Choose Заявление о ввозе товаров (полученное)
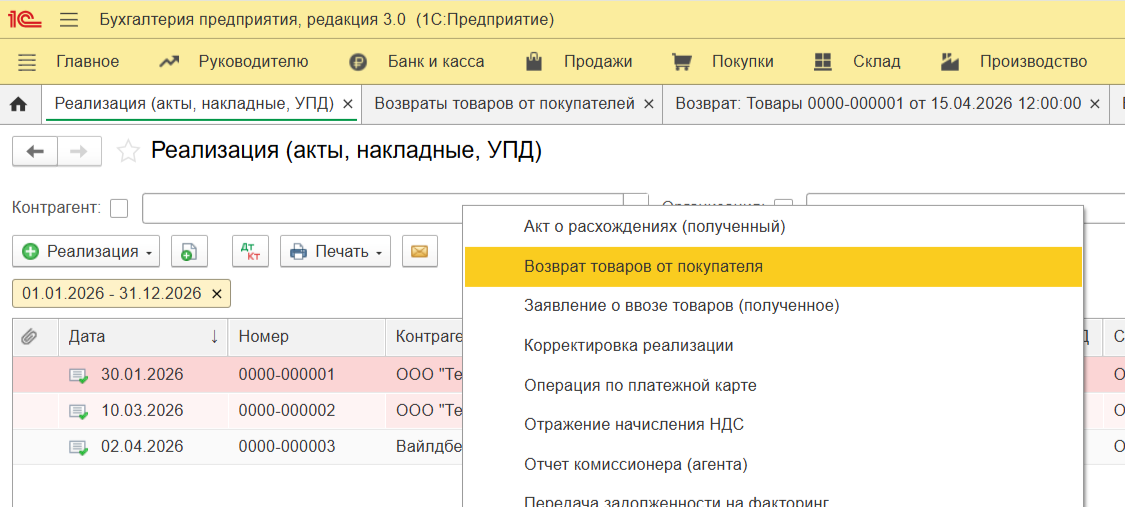Image resolution: width=1125 pixels, height=507 pixels. [x=773, y=306]
